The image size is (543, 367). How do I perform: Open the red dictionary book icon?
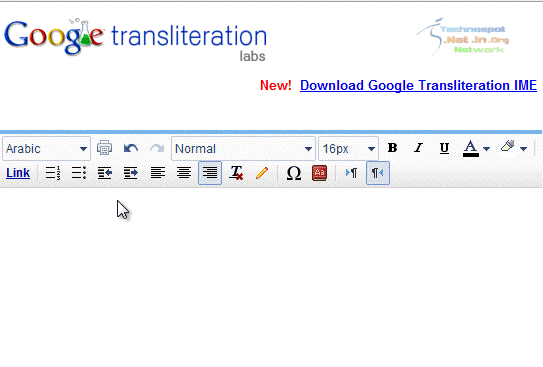click(319, 172)
